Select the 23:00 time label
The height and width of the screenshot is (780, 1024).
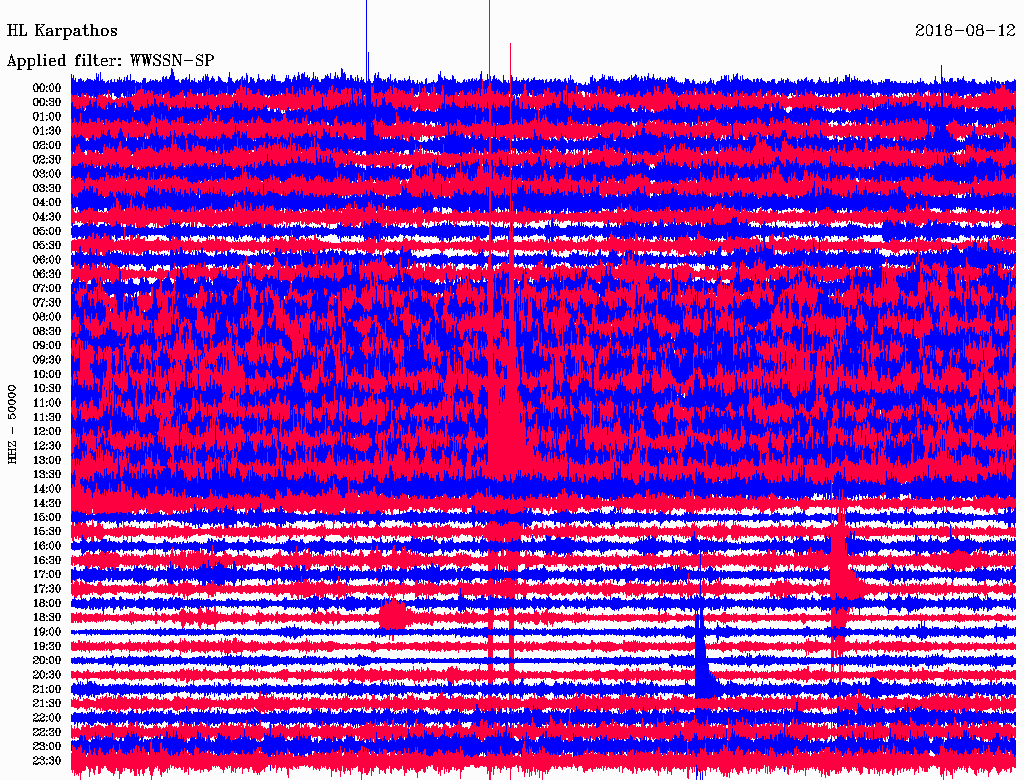tap(47, 747)
